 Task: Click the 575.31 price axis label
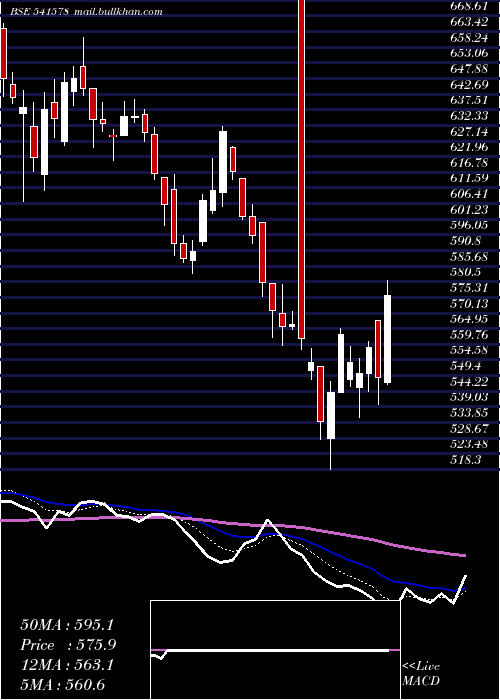[x=470, y=288]
